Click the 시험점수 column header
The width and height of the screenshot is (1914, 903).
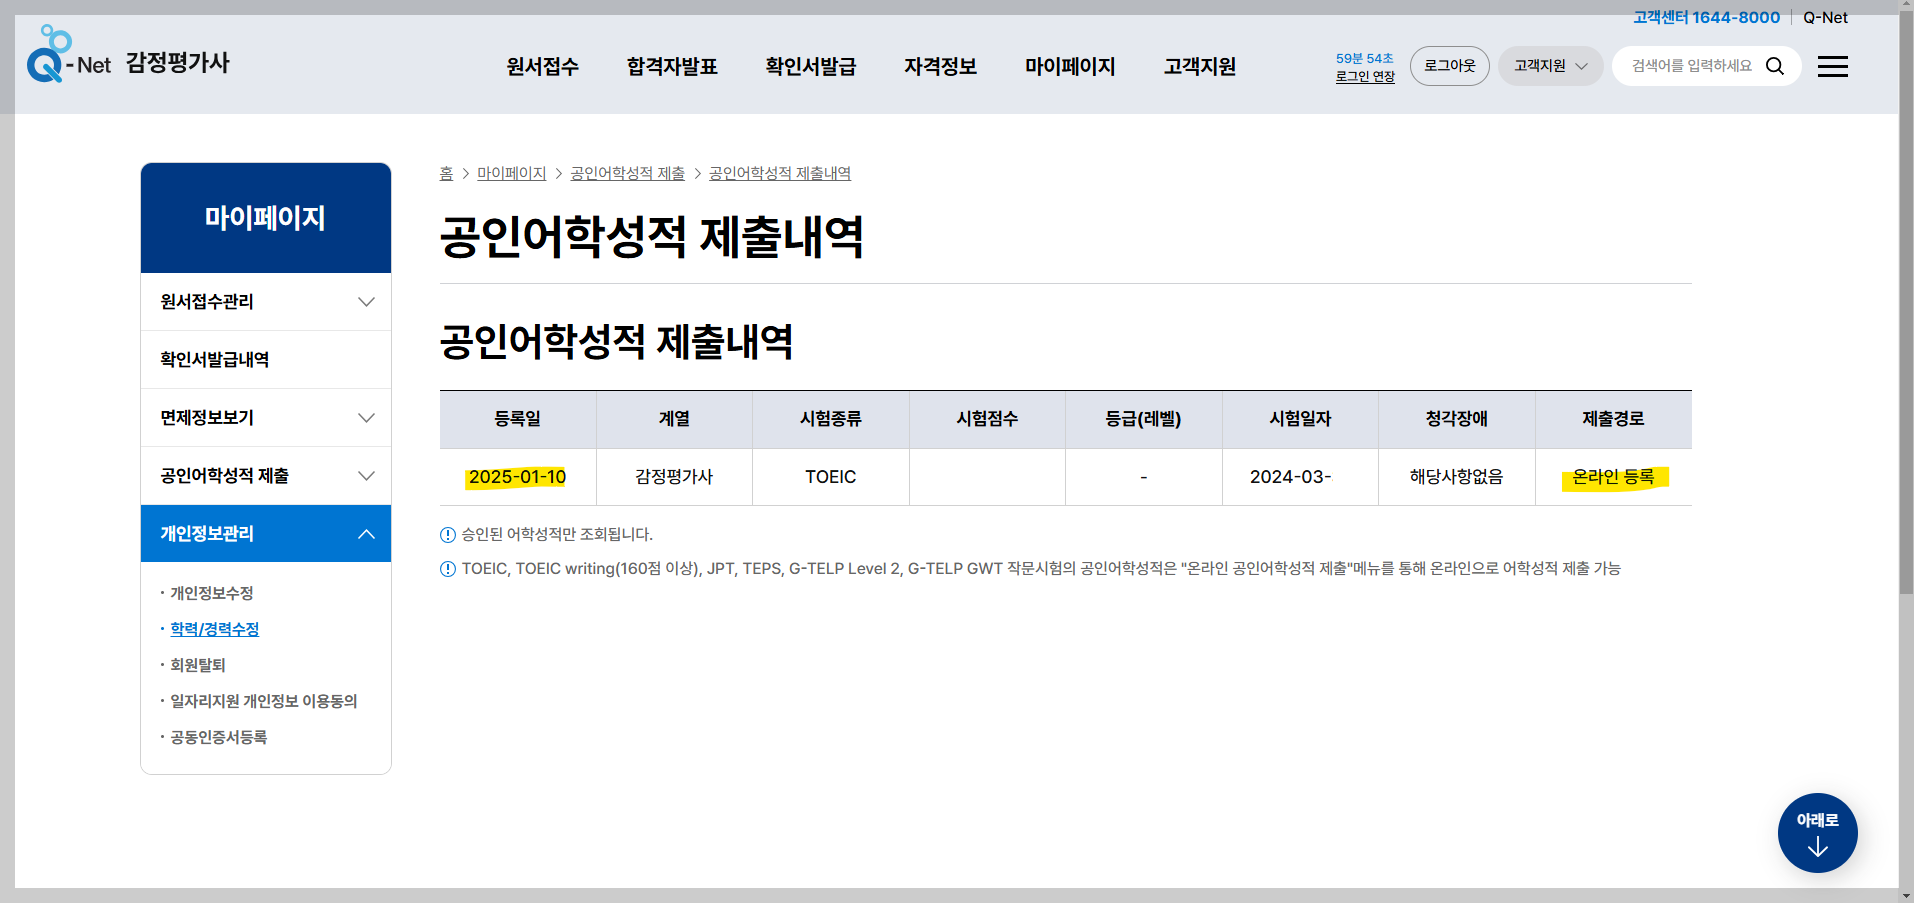tap(987, 419)
